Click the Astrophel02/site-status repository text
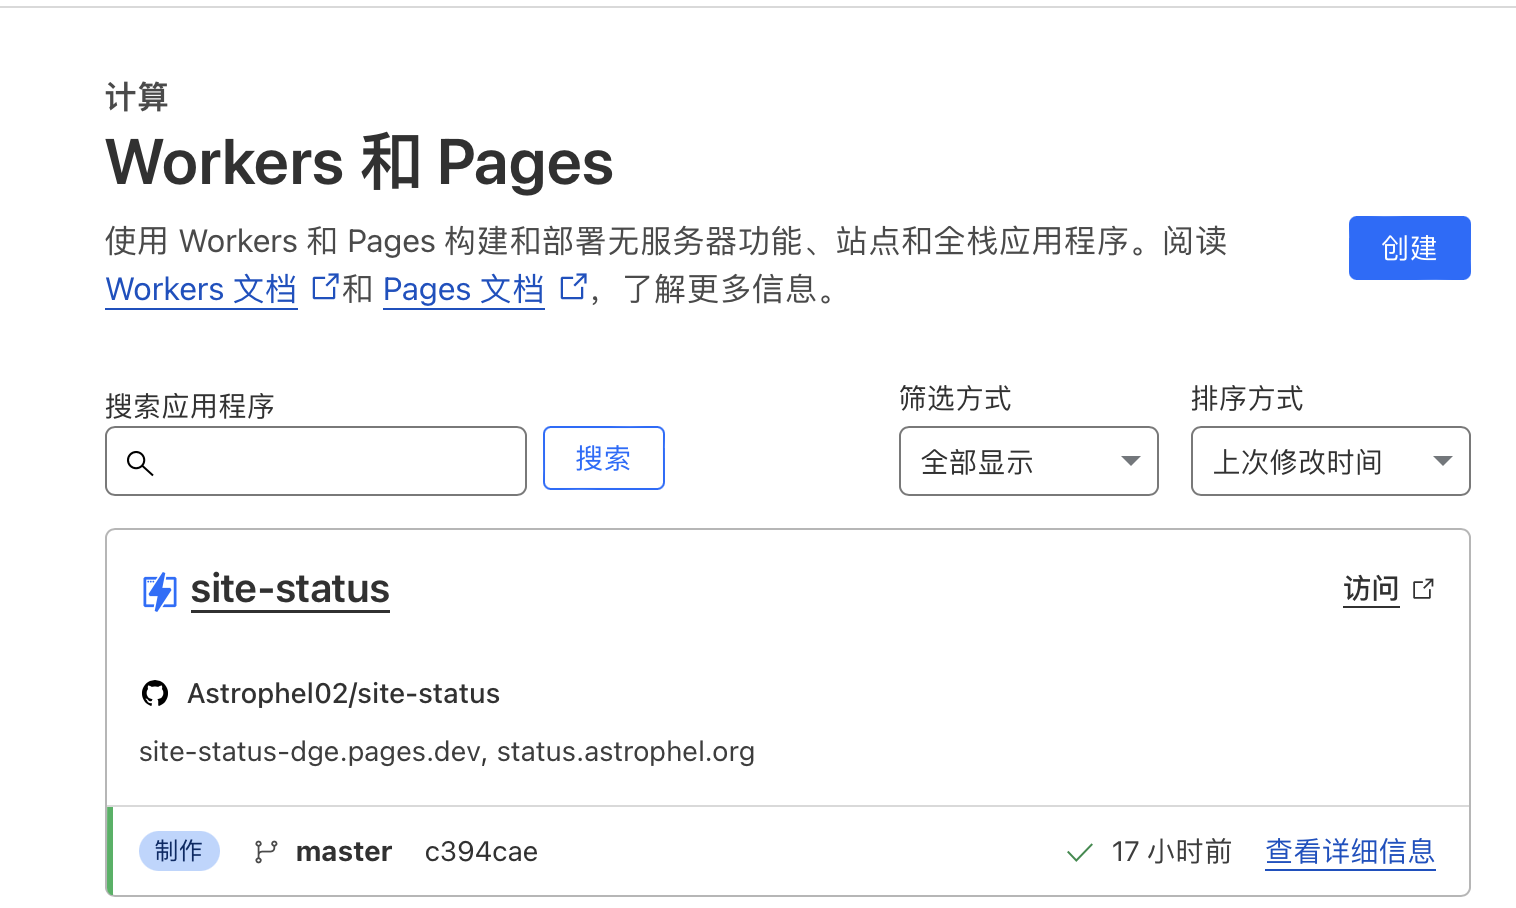The width and height of the screenshot is (1516, 908). (x=343, y=693)
